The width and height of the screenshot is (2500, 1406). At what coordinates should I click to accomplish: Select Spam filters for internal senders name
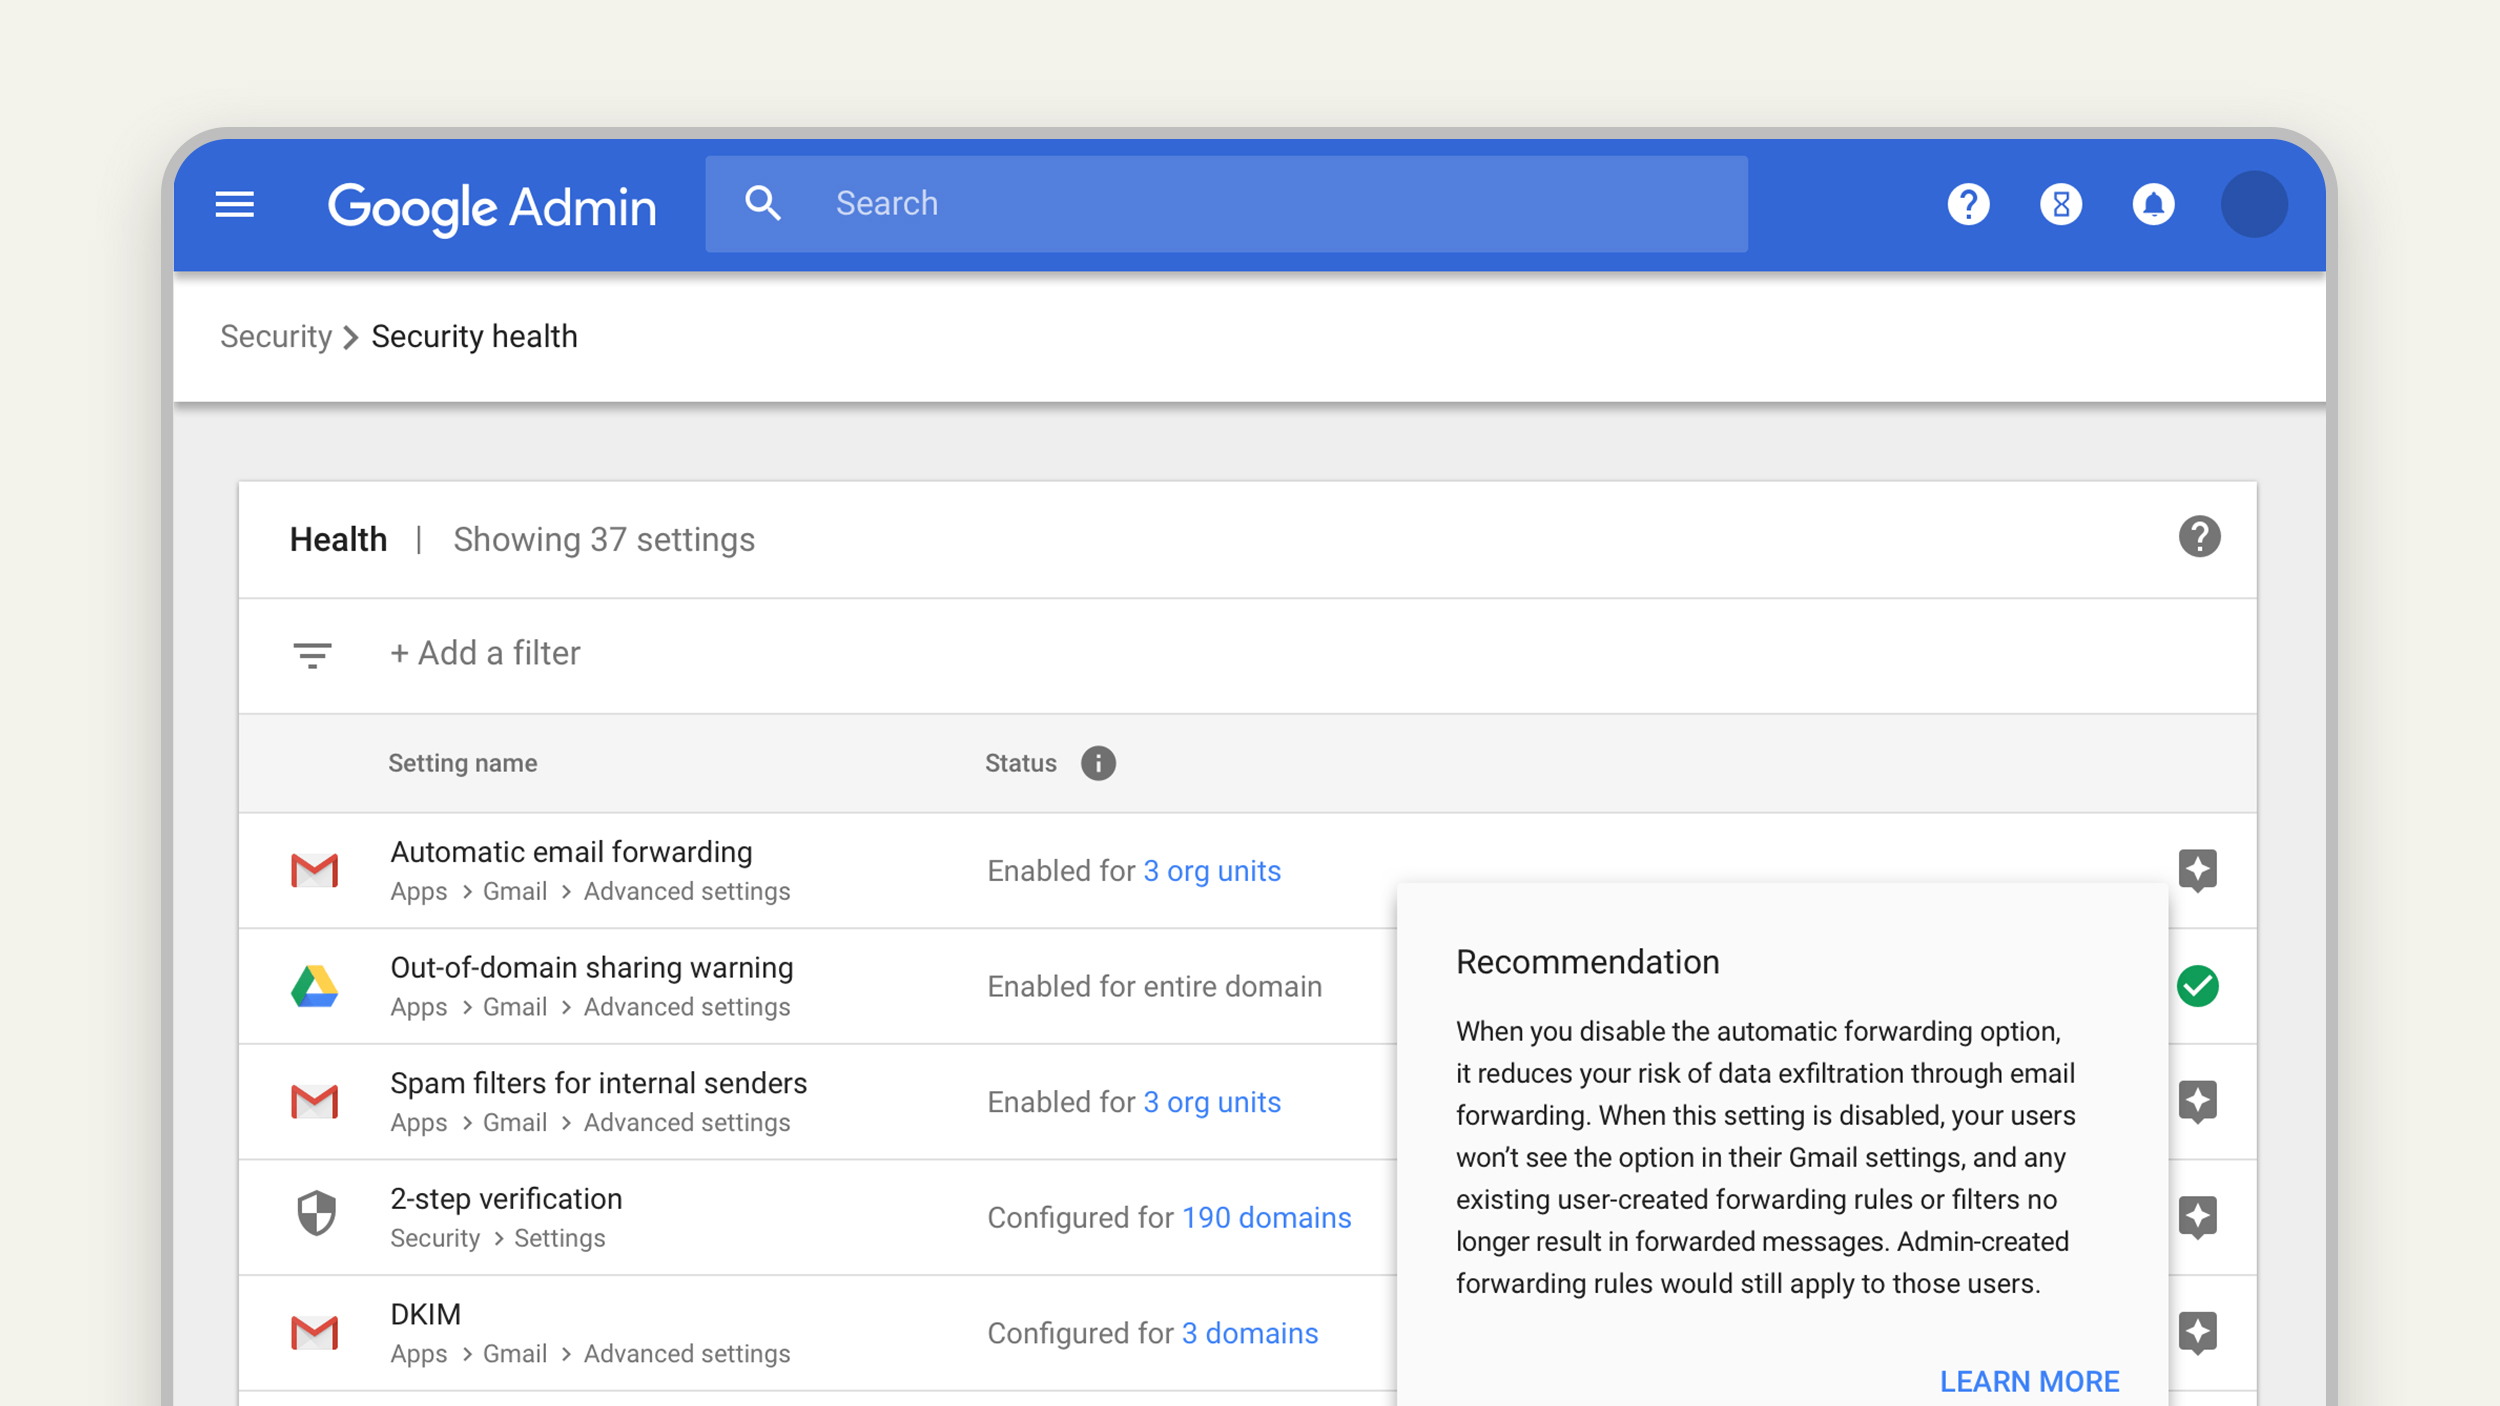598,1083
